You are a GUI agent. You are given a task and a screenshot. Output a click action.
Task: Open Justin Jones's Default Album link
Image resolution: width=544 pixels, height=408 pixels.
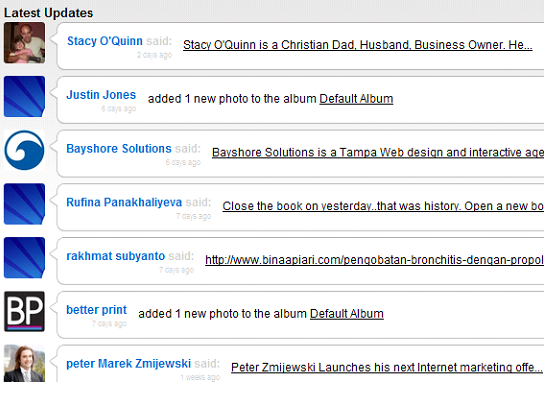click(x=356, y=99)
